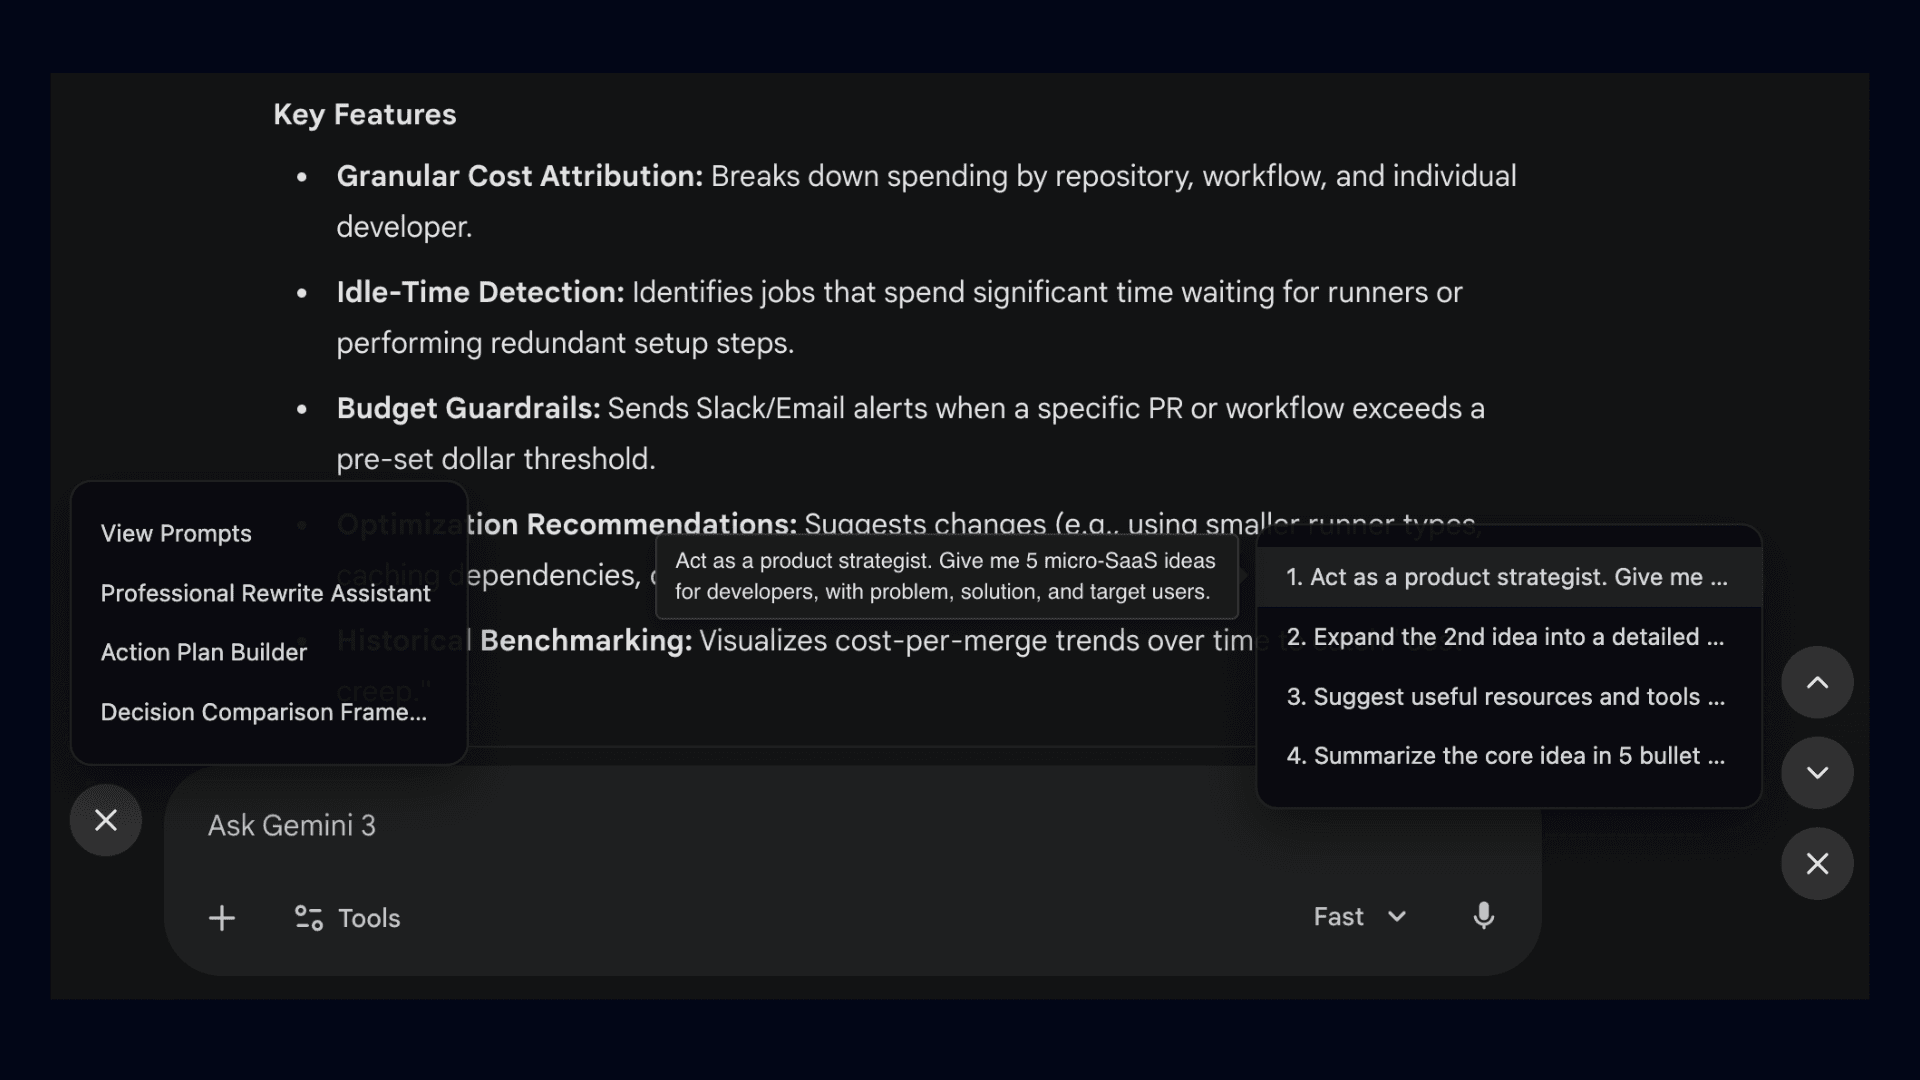
Task: Dismiss prompt navigator with right X button
Action: (1817, 864)
